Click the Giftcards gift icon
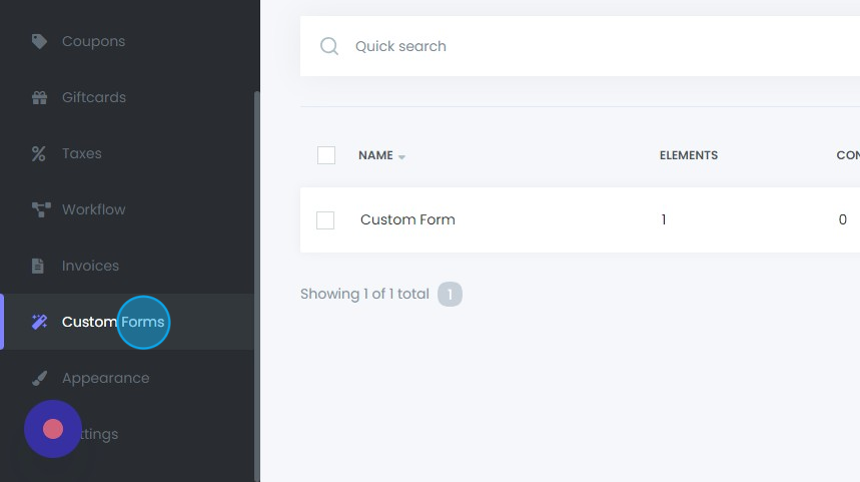 (39, 98)
